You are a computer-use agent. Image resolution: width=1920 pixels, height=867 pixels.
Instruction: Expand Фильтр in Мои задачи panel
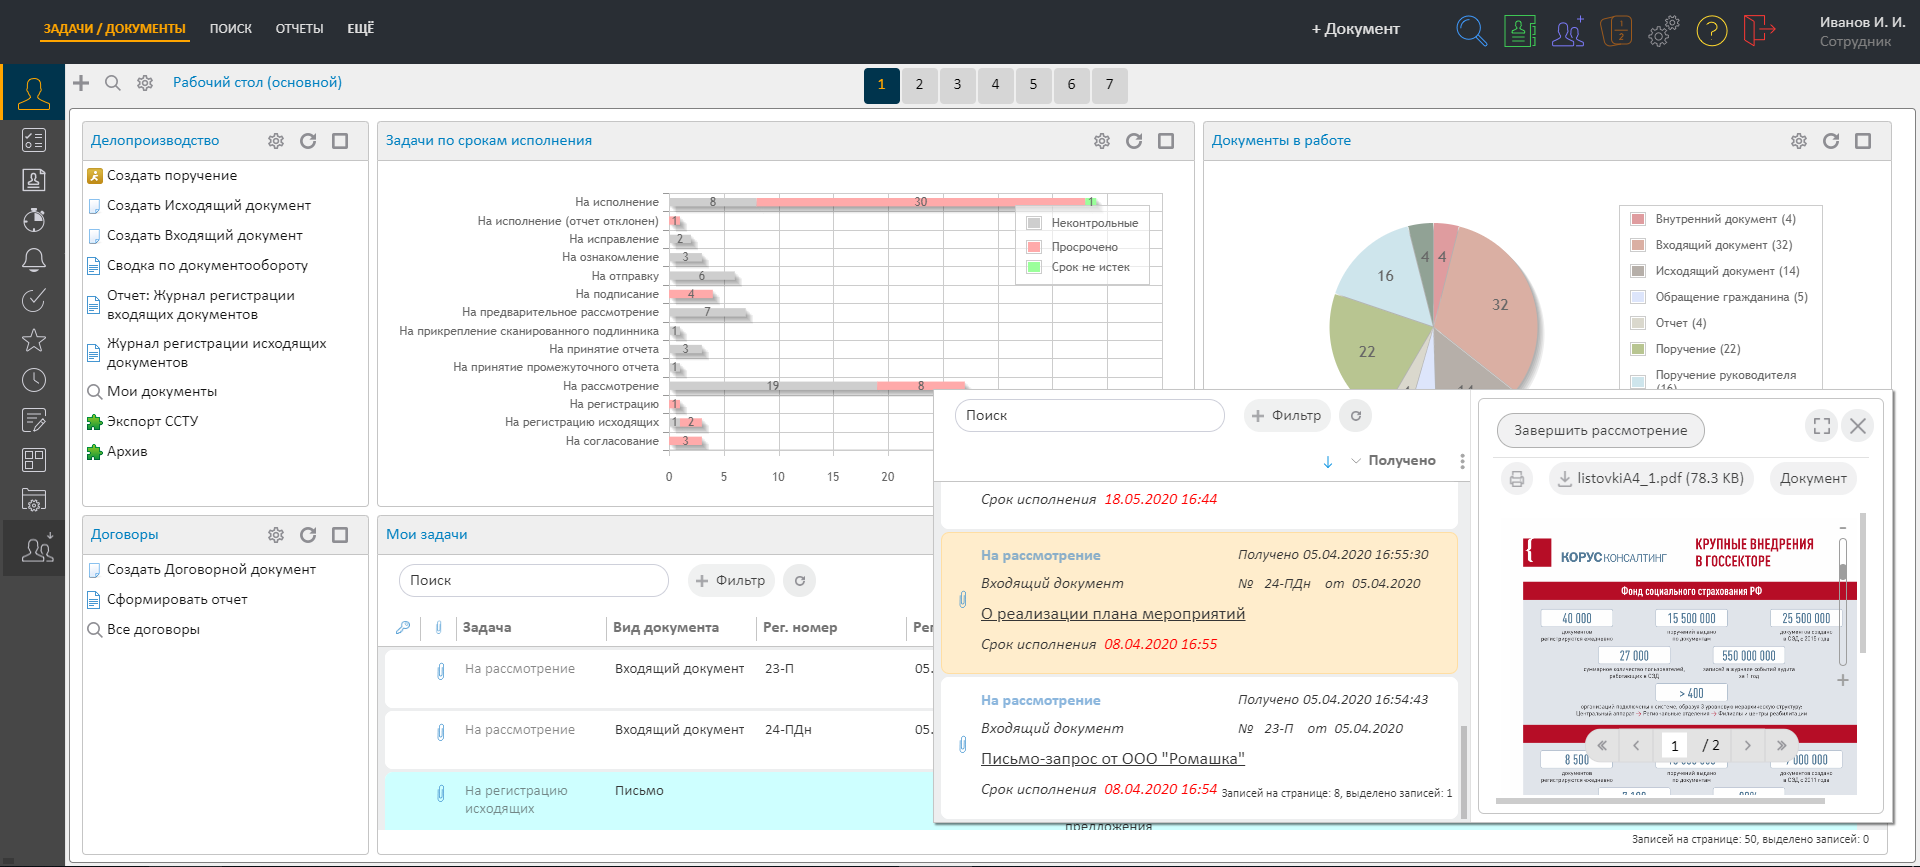coord(730,581)
